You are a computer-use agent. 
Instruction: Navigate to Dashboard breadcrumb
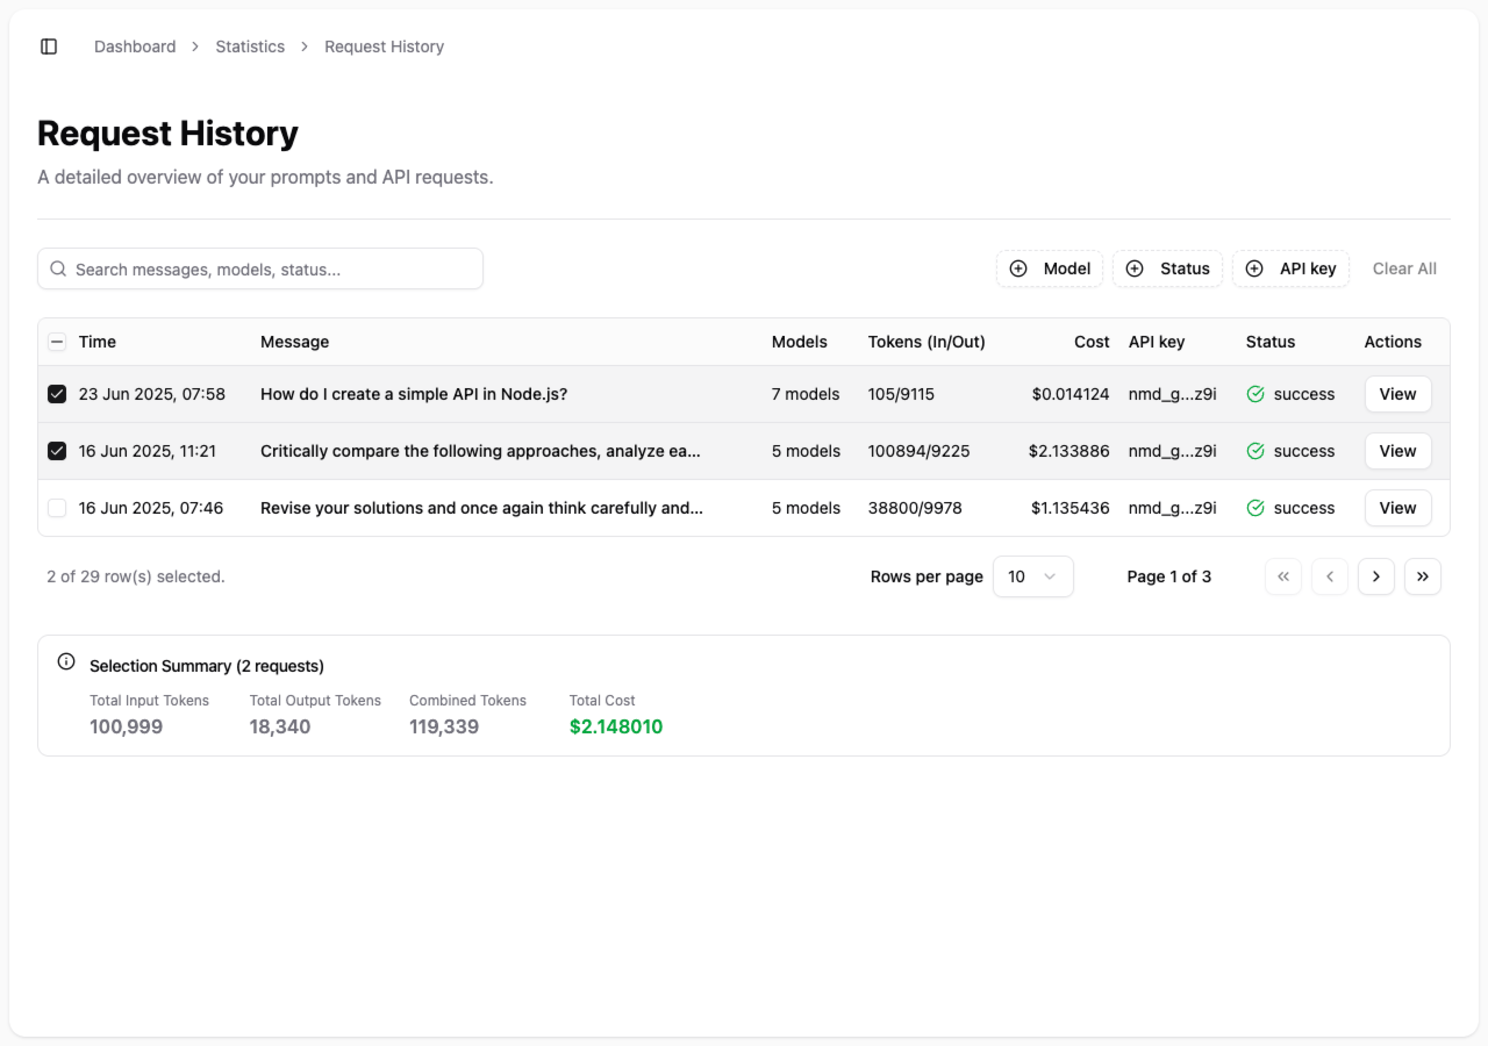(x=135, y=47)
